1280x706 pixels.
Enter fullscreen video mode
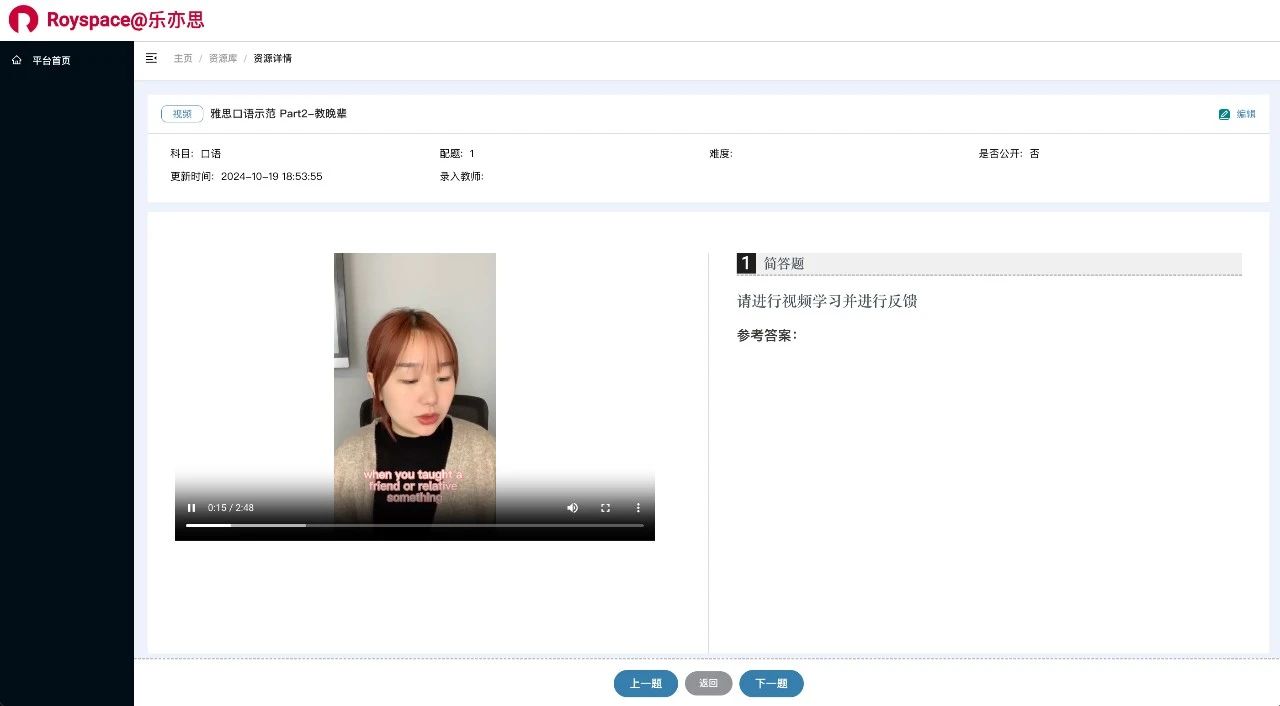[605, 508]
